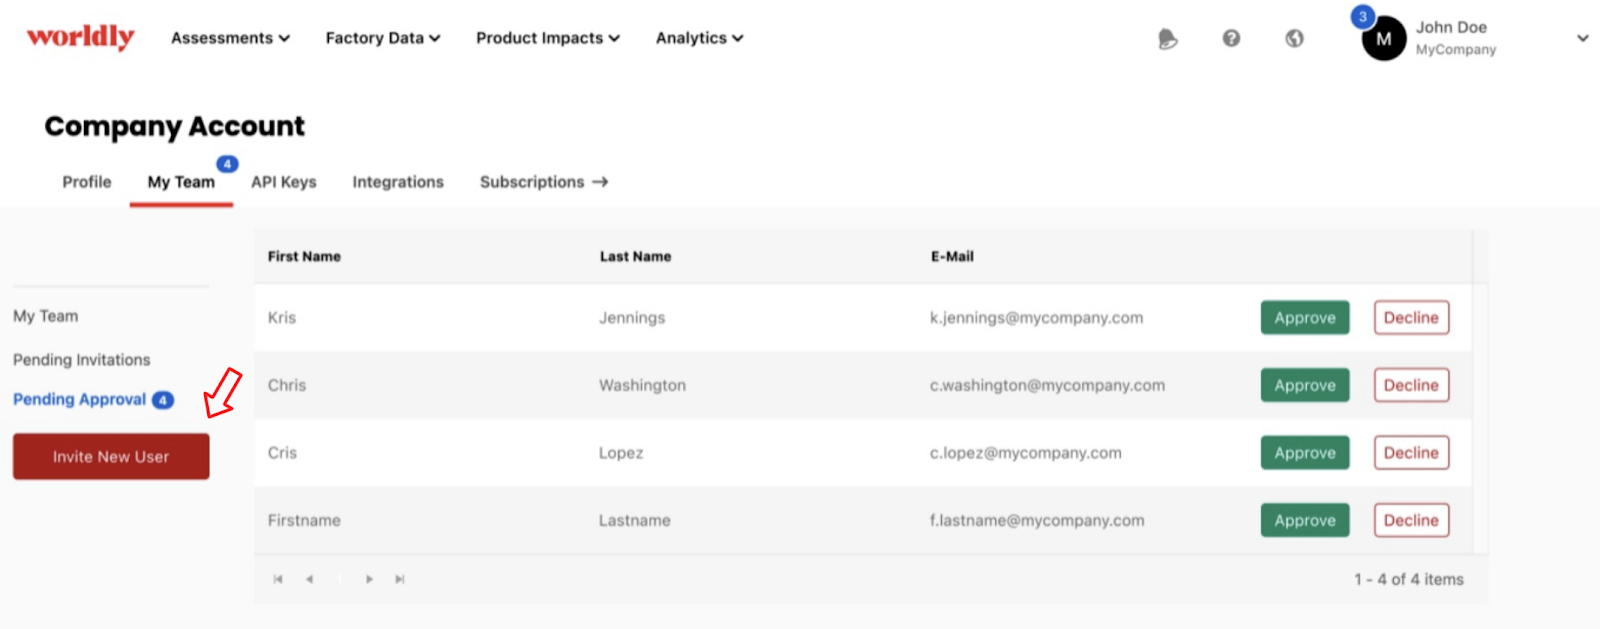The width and height of the screenshot is (1600, 629).
Task: Decline Chris Washington's request
Action: 1411,385
